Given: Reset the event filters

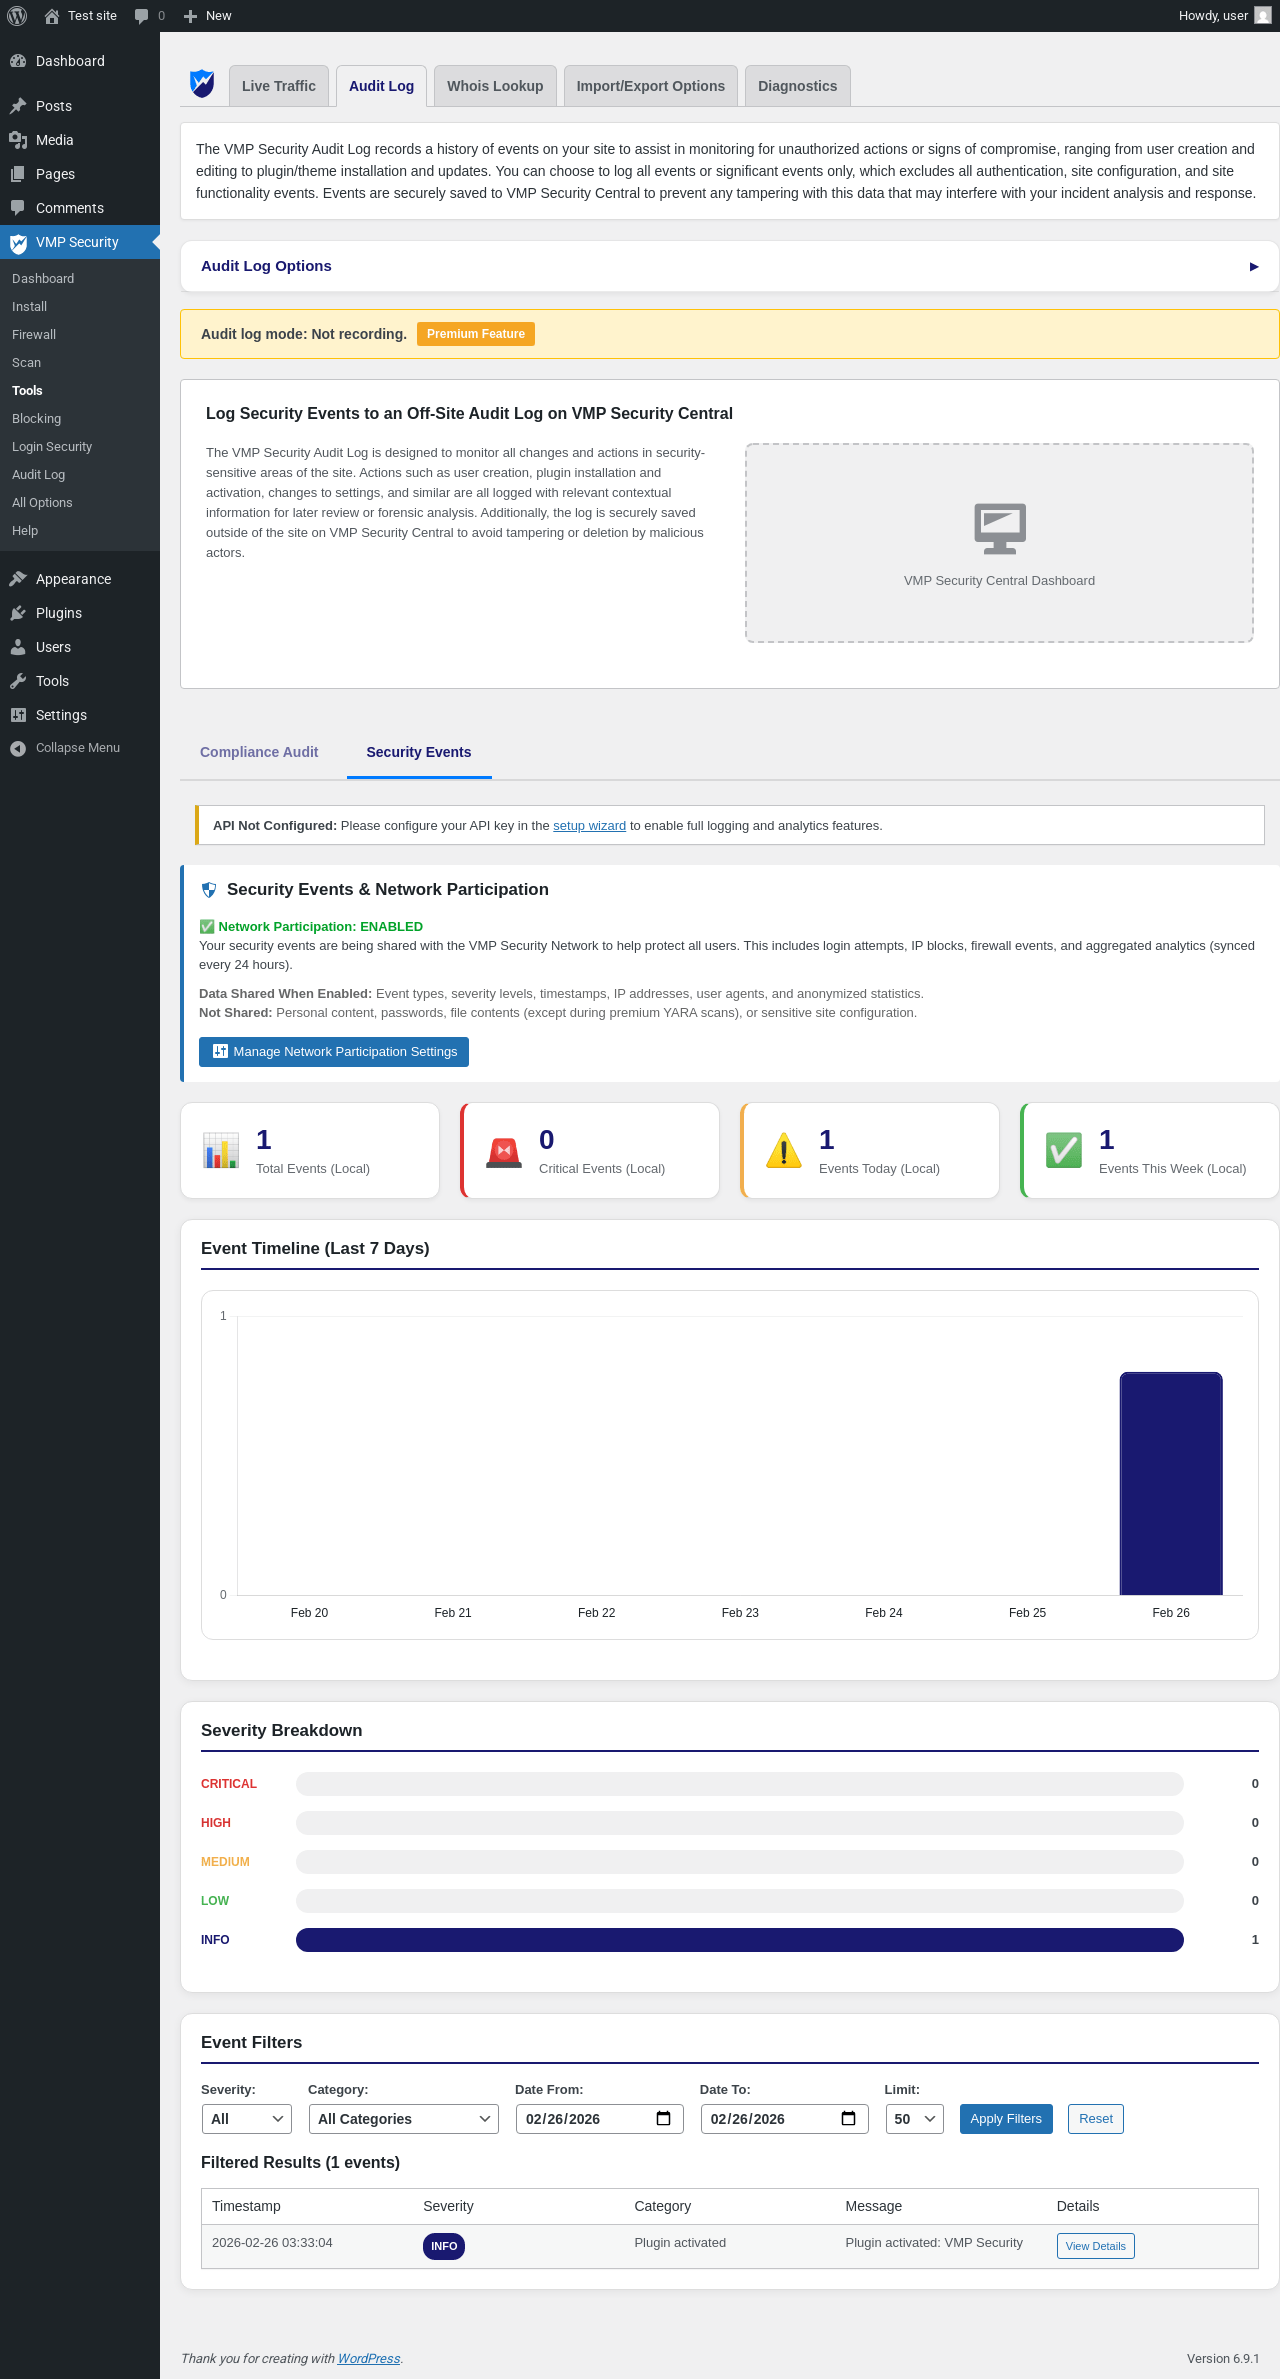Looking at the screenshot, I should 1096,2119.
